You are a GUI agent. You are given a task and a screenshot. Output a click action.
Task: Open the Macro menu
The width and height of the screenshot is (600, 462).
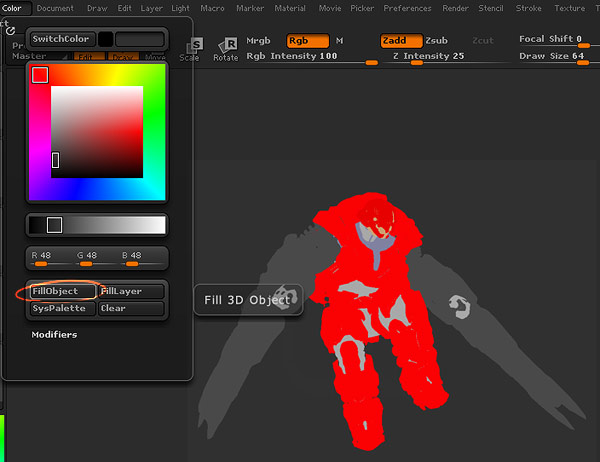(x=212, y=8)
